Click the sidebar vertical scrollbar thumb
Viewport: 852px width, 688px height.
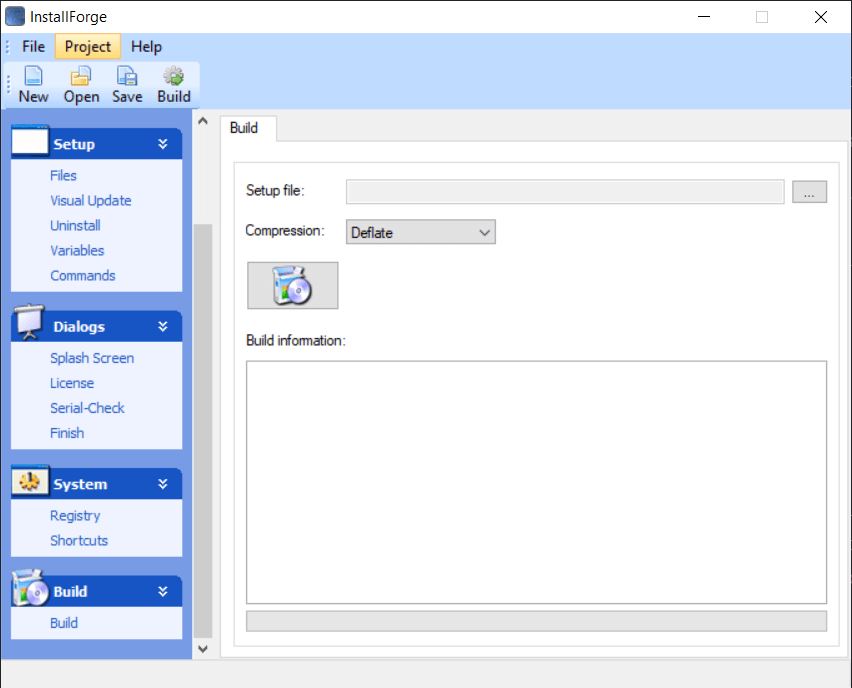[203, 430]
